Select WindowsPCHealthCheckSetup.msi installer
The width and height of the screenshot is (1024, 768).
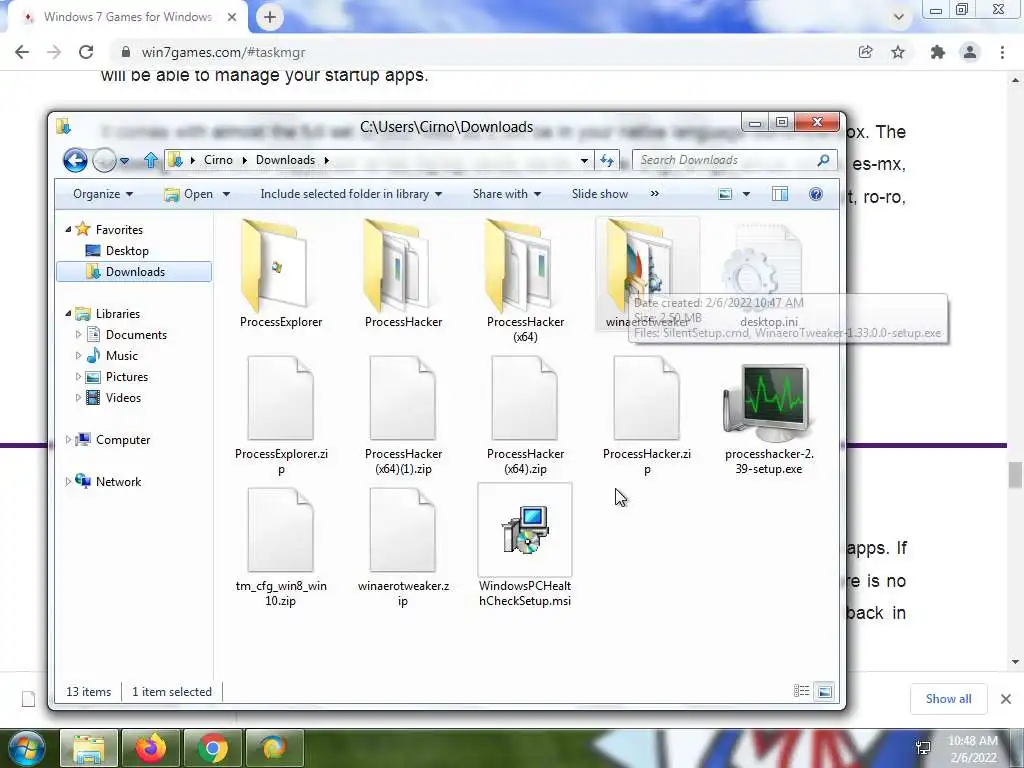tap(525, 546)
